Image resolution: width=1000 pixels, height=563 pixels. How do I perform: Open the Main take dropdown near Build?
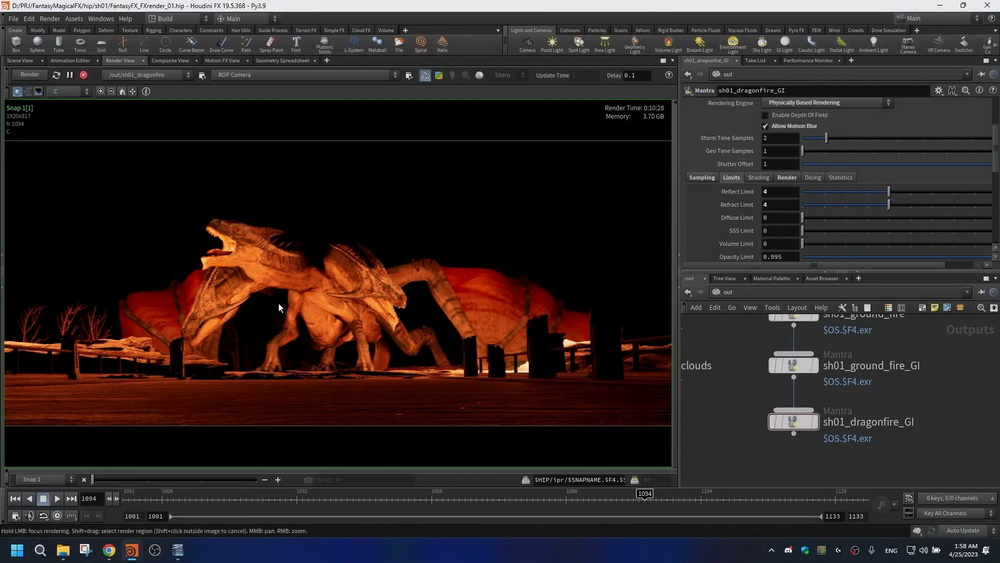[246, 18]
